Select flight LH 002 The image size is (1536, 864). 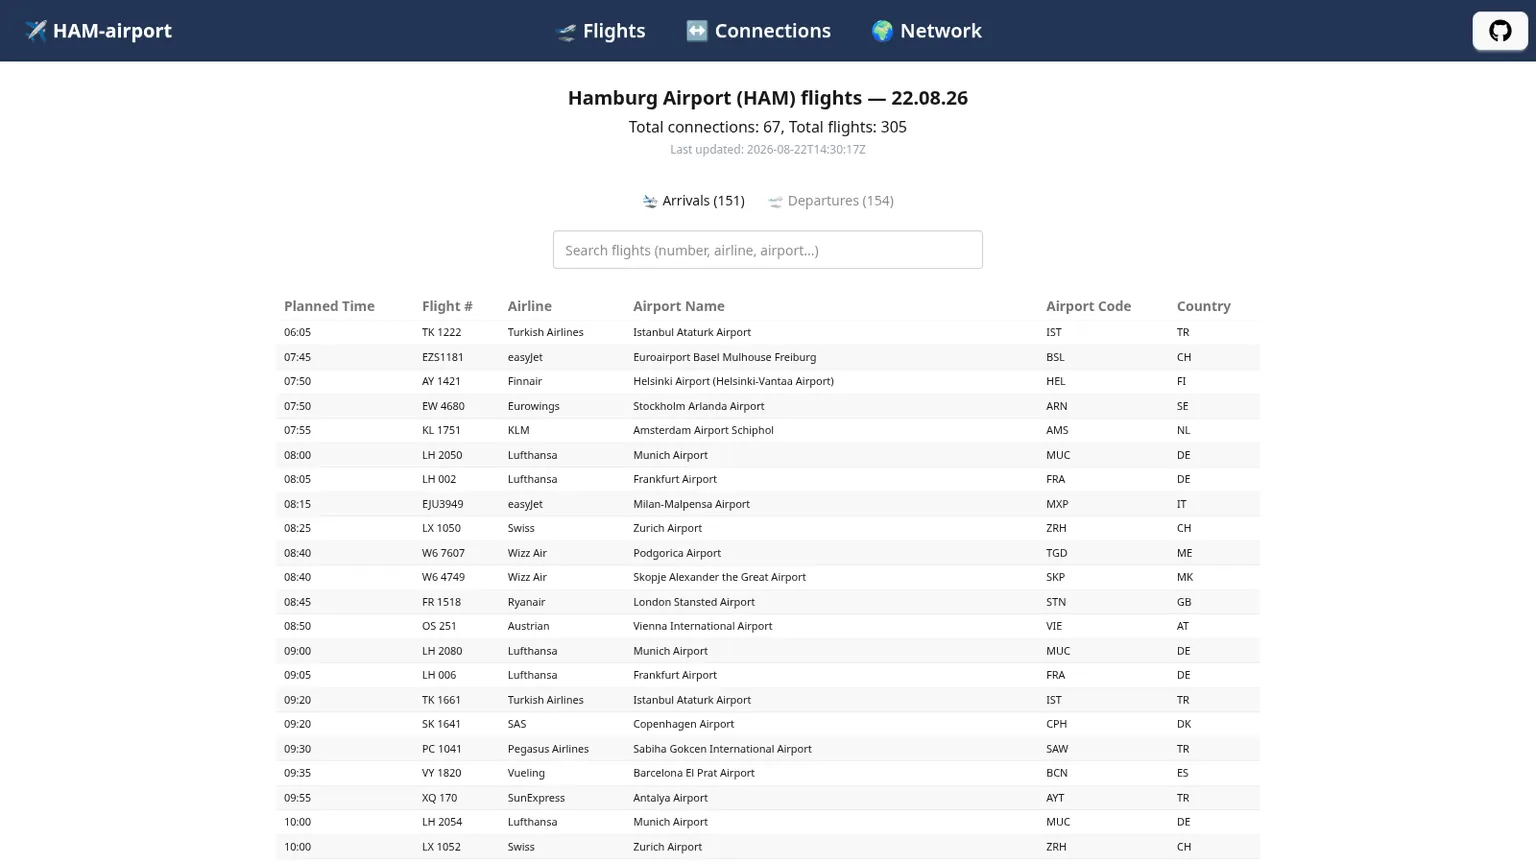[439, 479]
